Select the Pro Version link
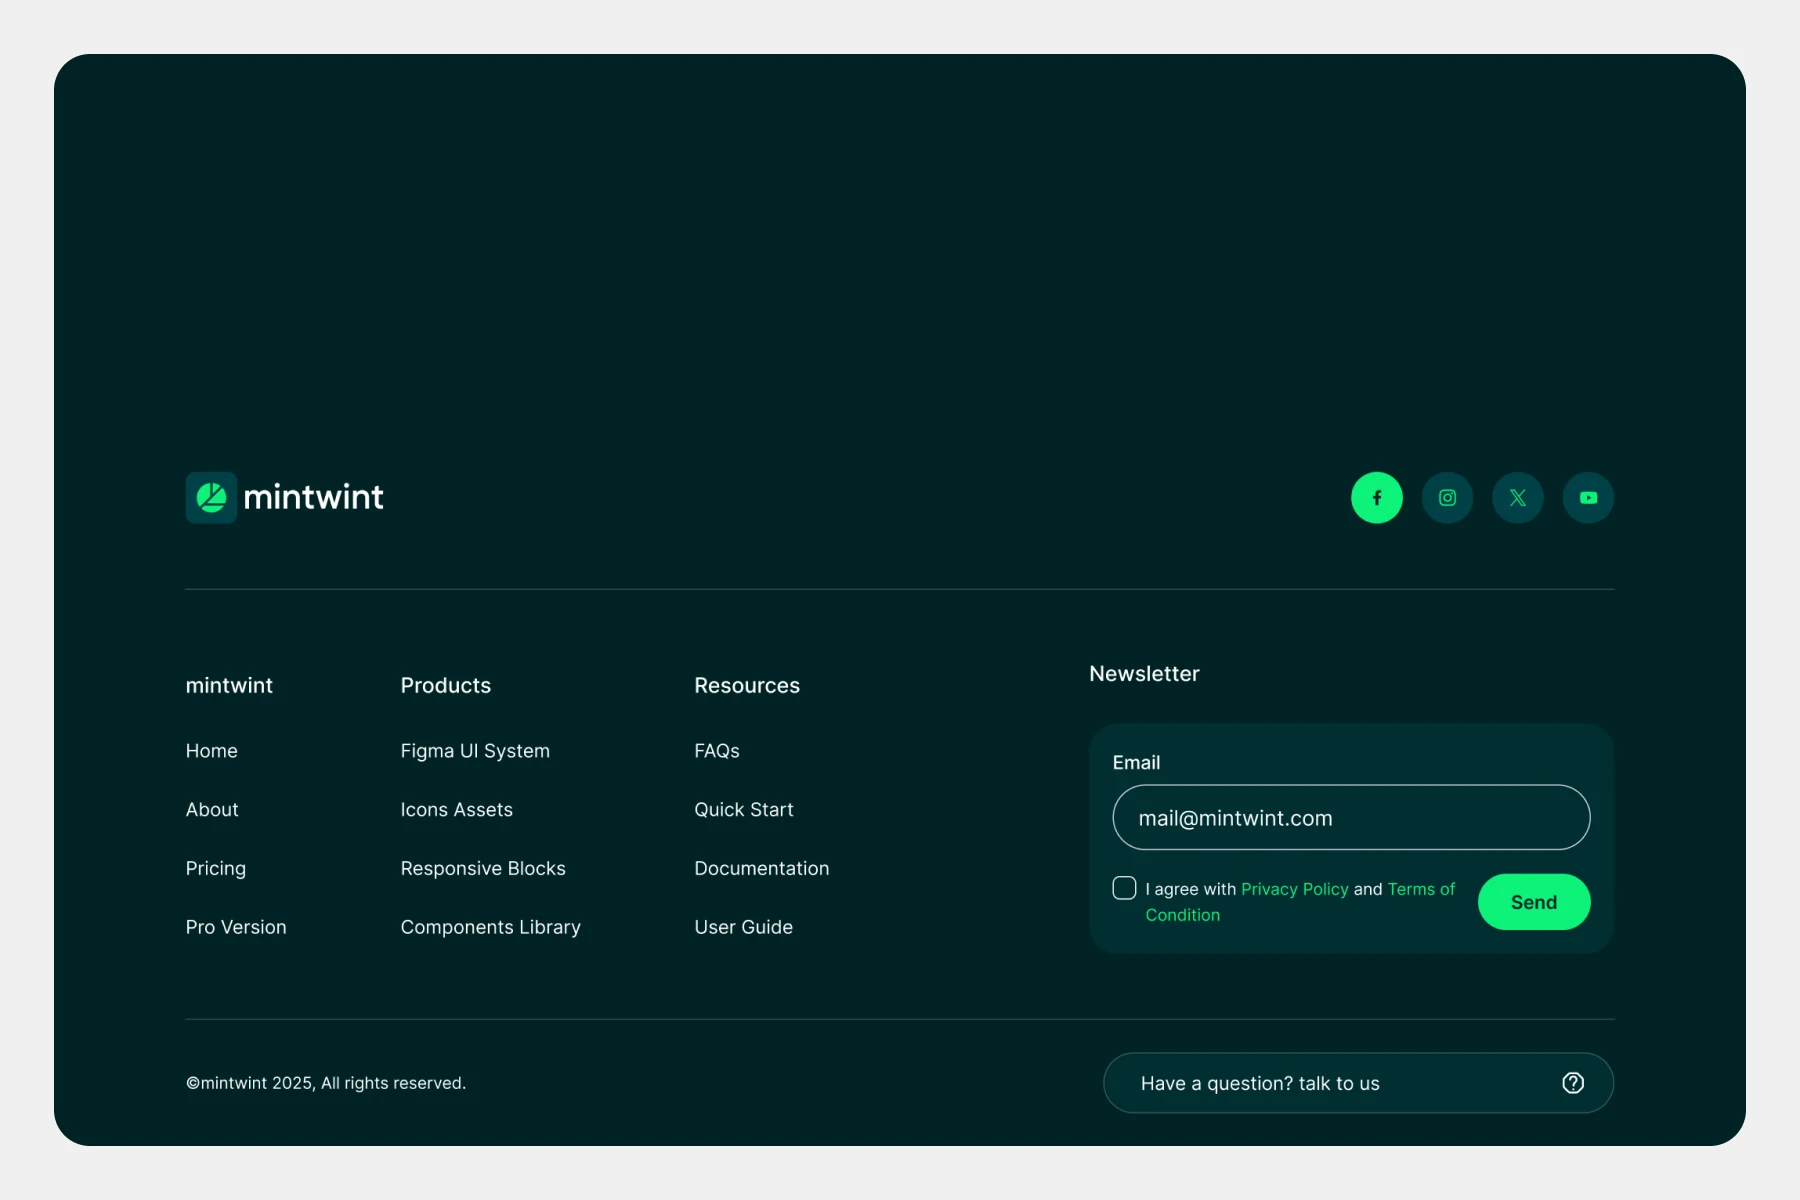Viewport: 1800px width, 1200px height. (236, 928)
